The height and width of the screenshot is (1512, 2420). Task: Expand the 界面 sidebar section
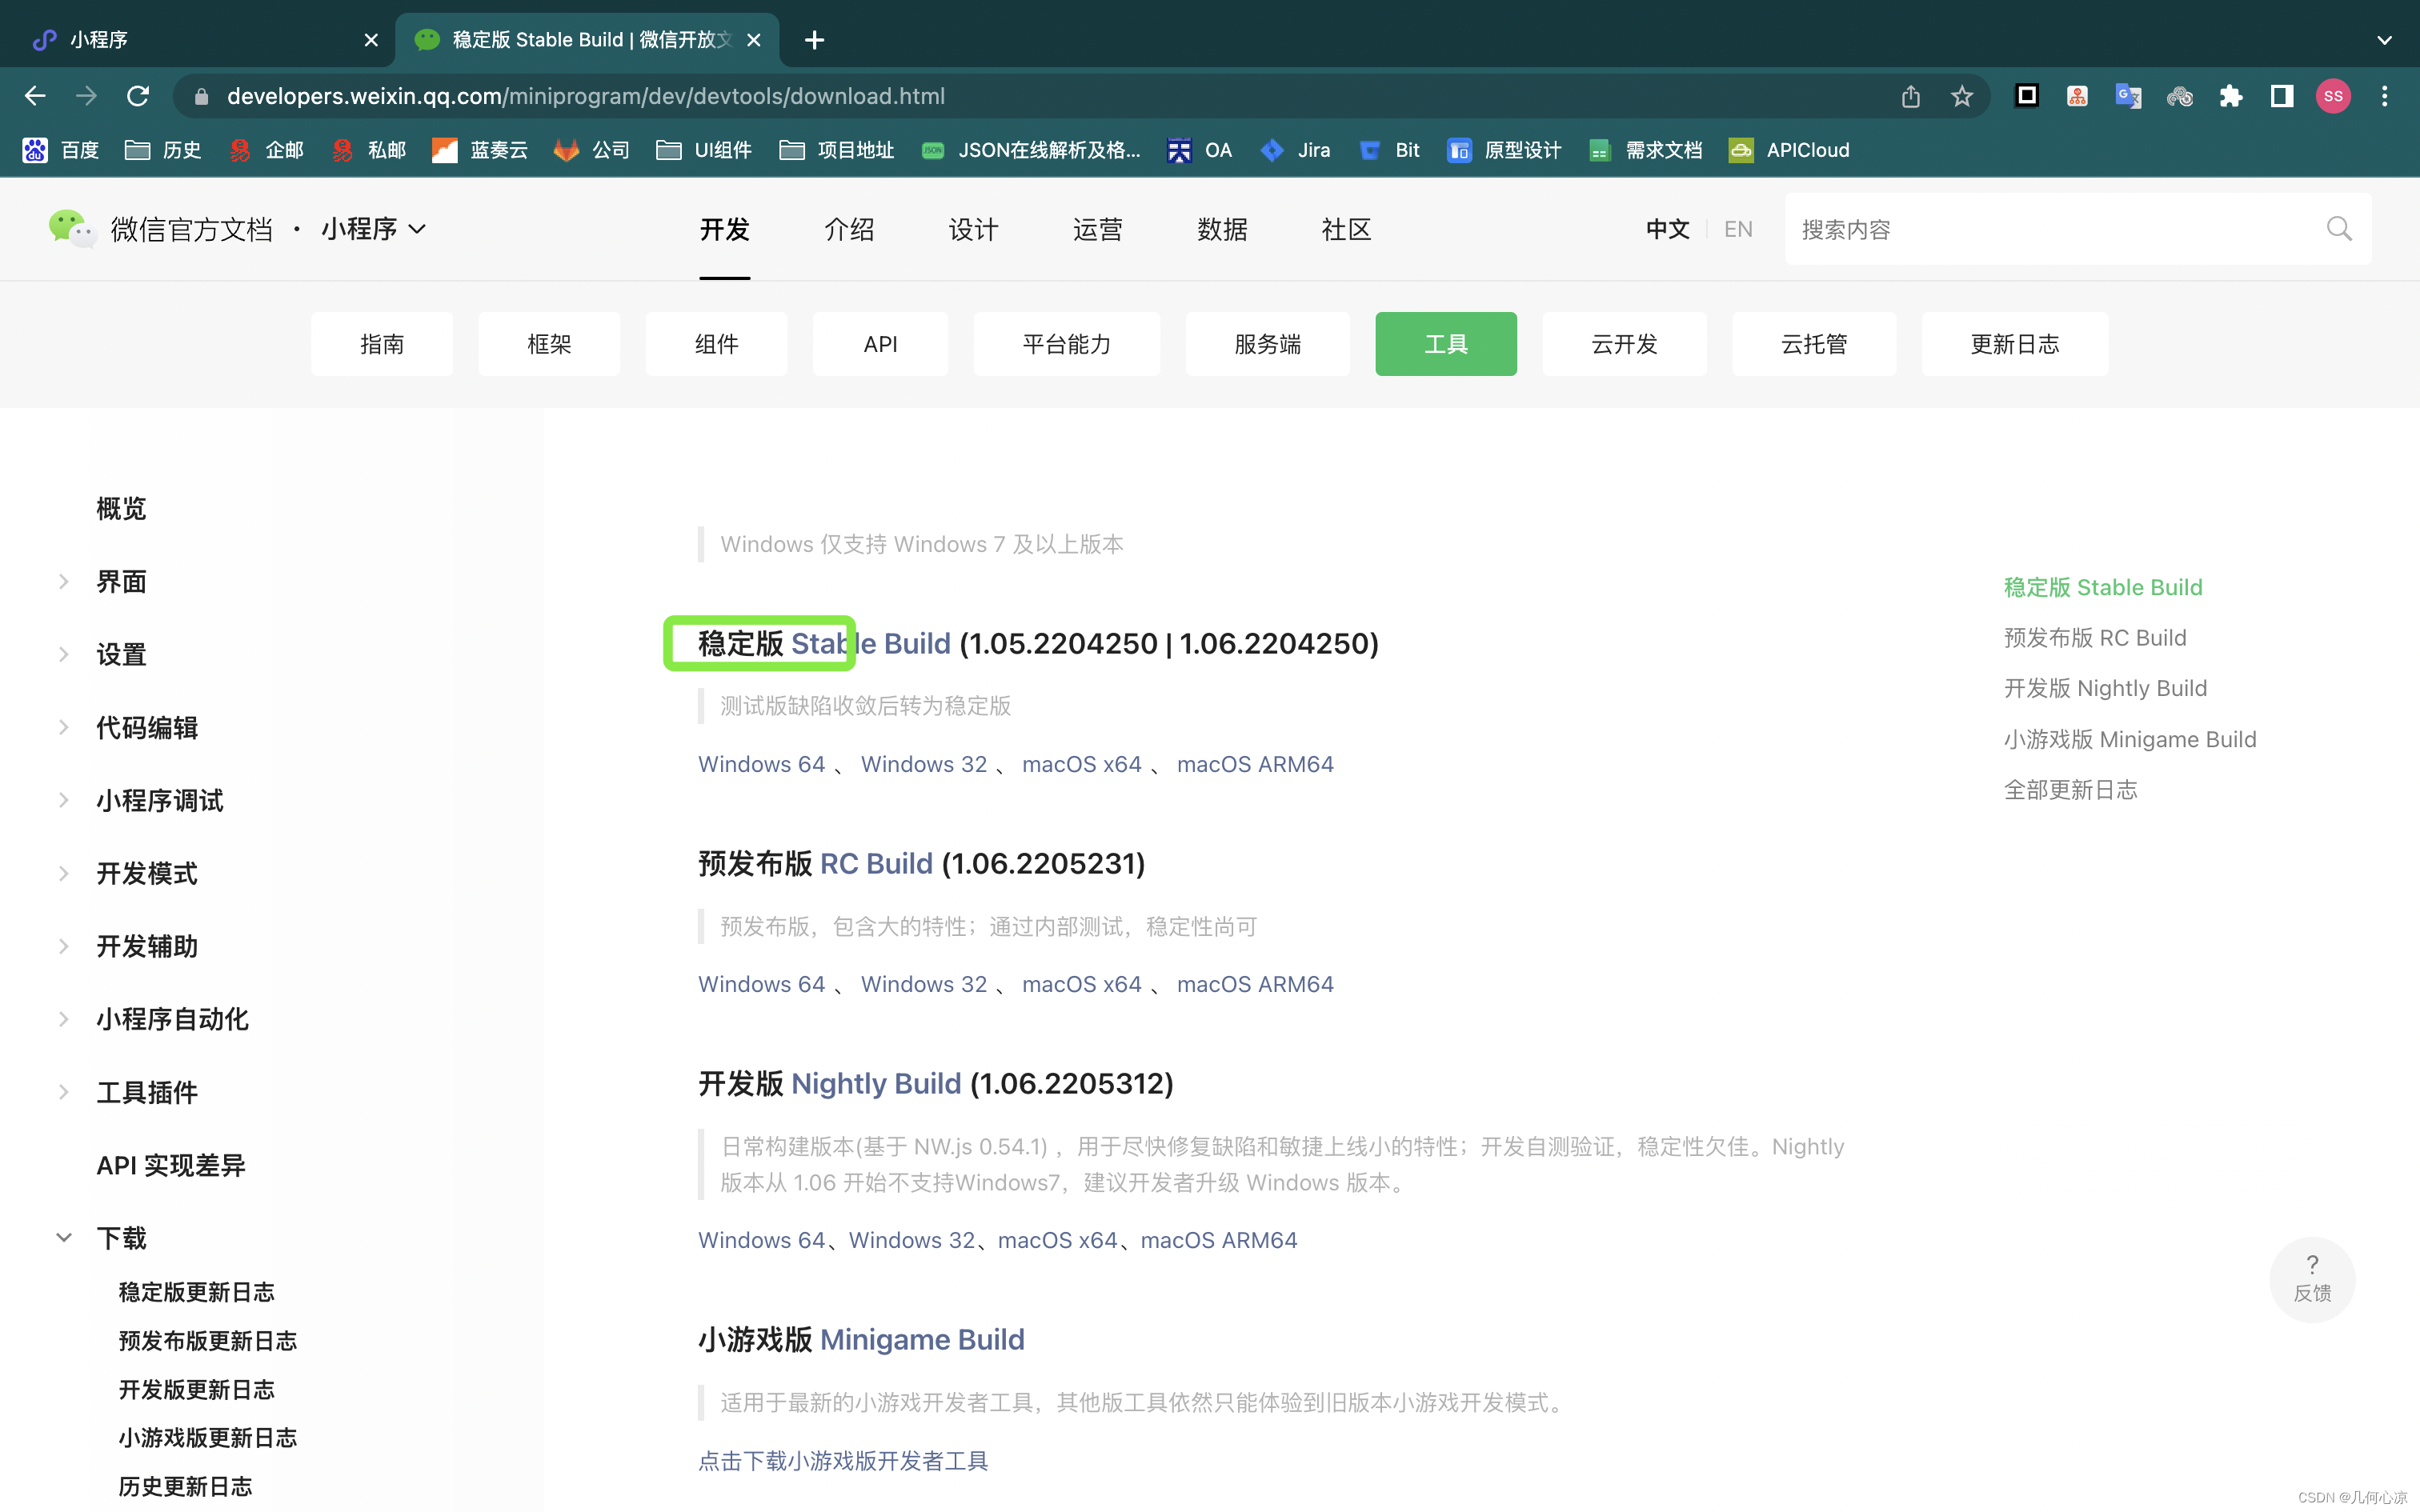click(x=64, y=581)
